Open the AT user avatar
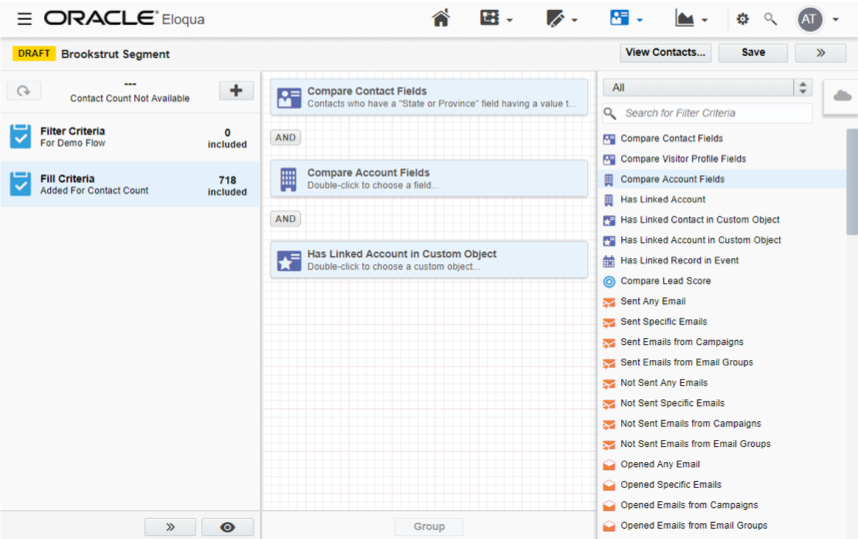This screenshot has height=539, width=858. point(809,20)
